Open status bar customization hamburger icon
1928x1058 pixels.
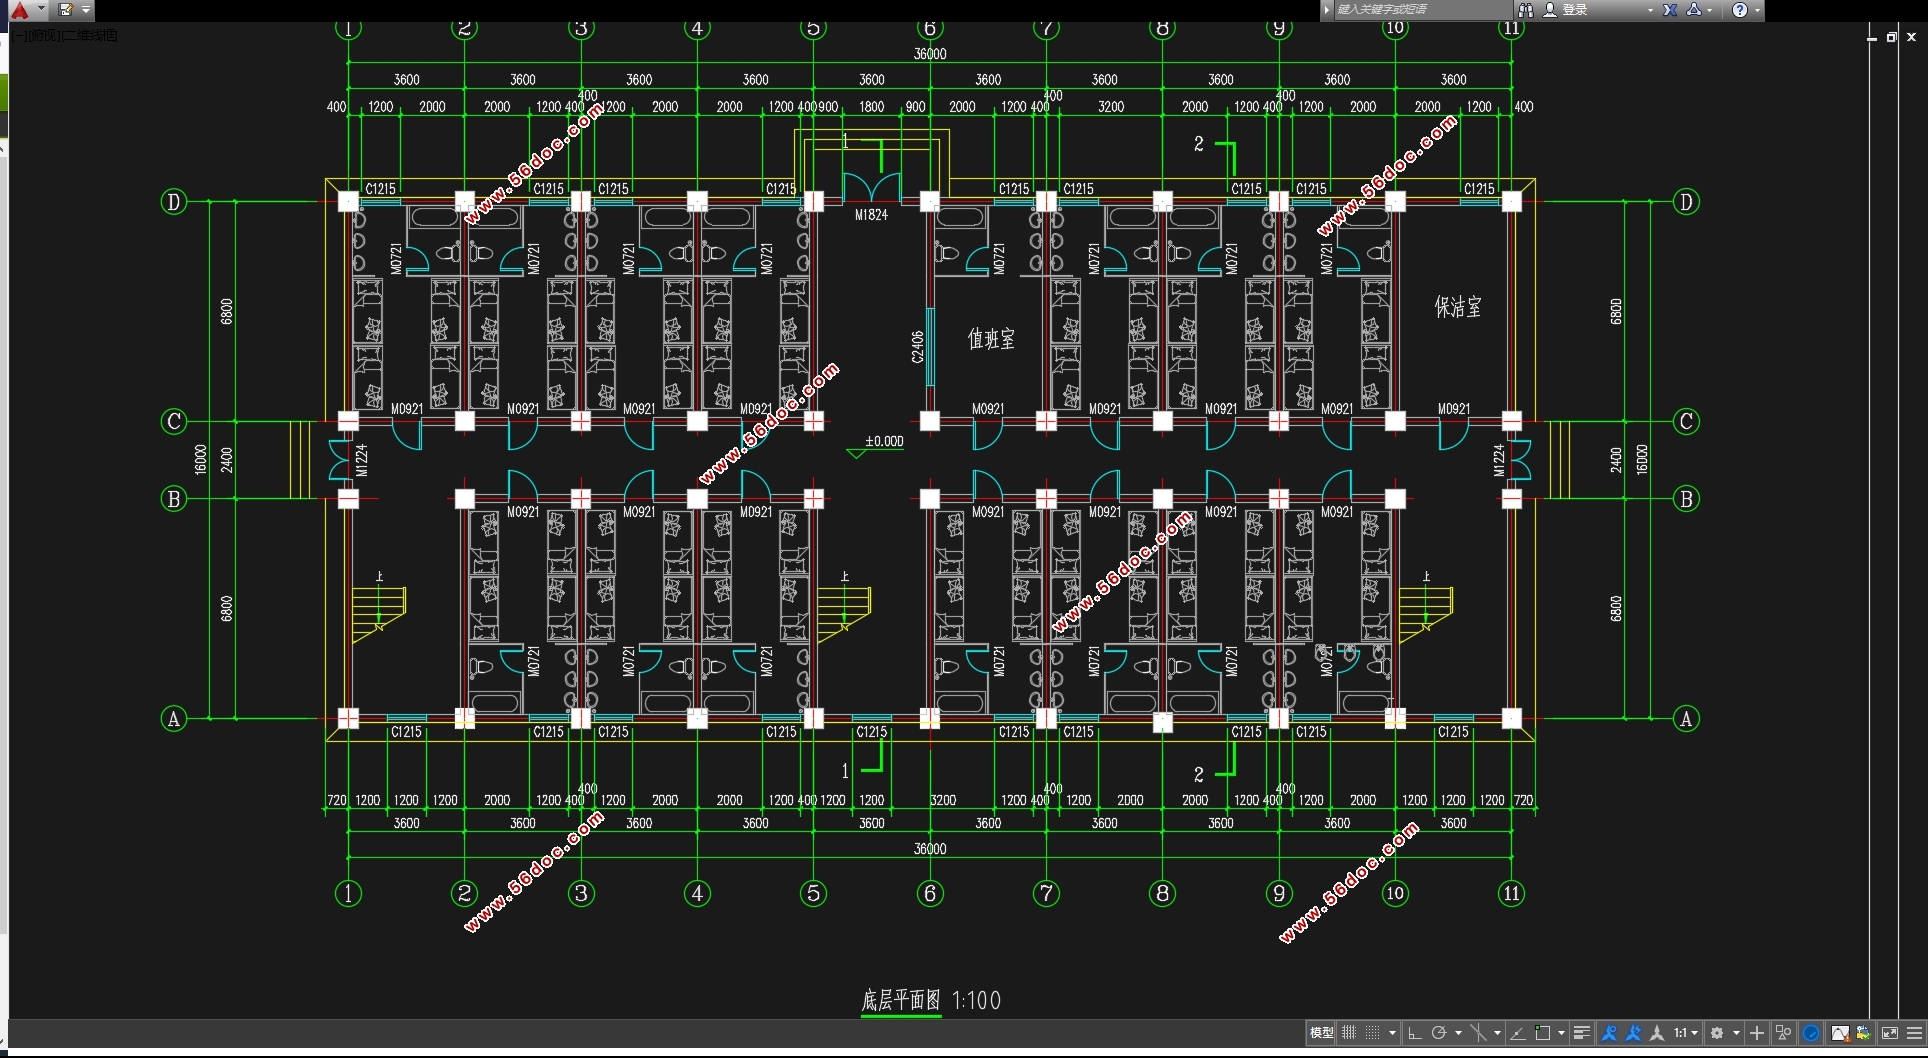point(1914,1033)
